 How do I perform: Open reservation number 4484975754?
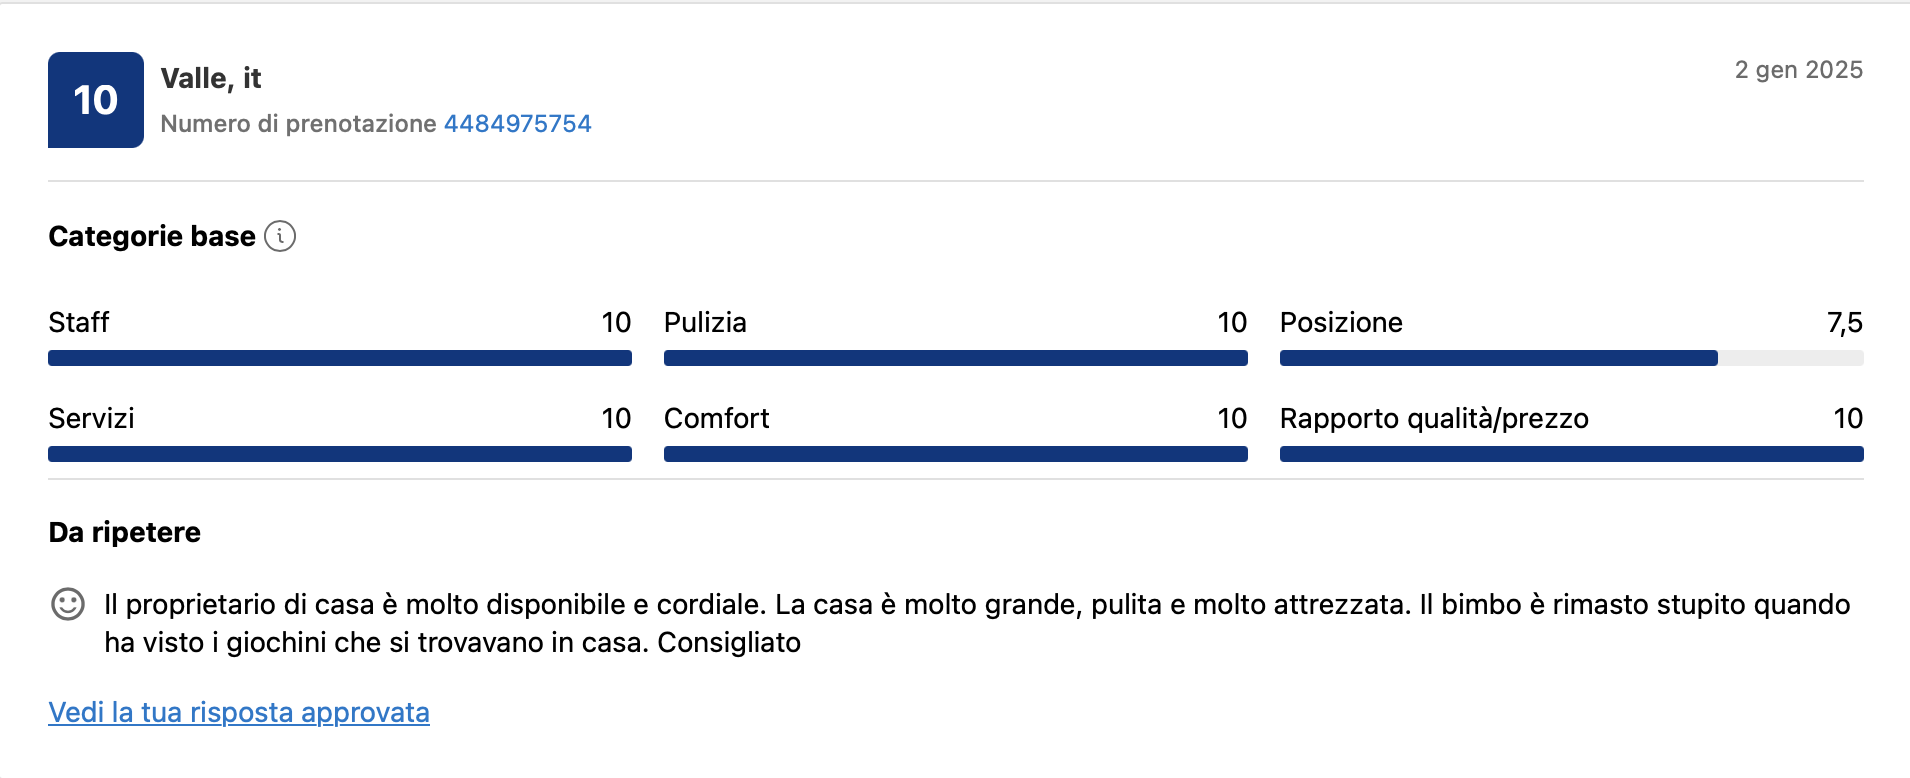point(517,123)
